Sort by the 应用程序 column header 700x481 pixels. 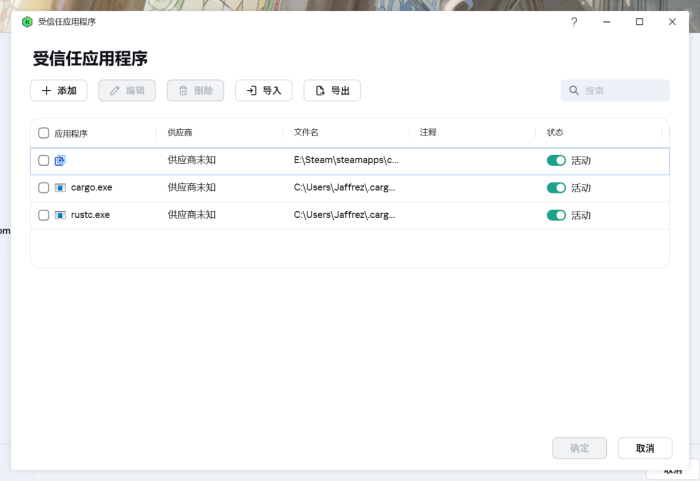pyautogui.click(x=71, y=134)
